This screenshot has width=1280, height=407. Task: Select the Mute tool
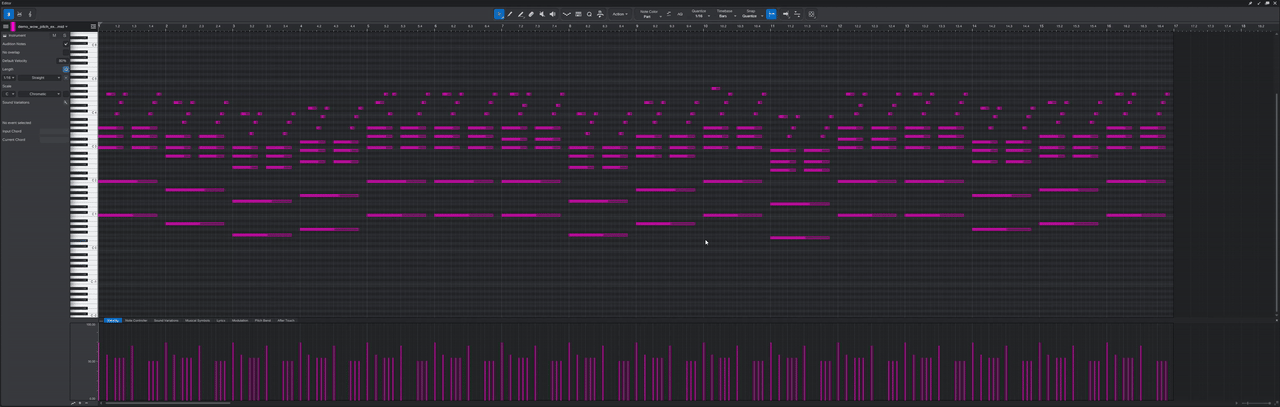coord(542,14)
